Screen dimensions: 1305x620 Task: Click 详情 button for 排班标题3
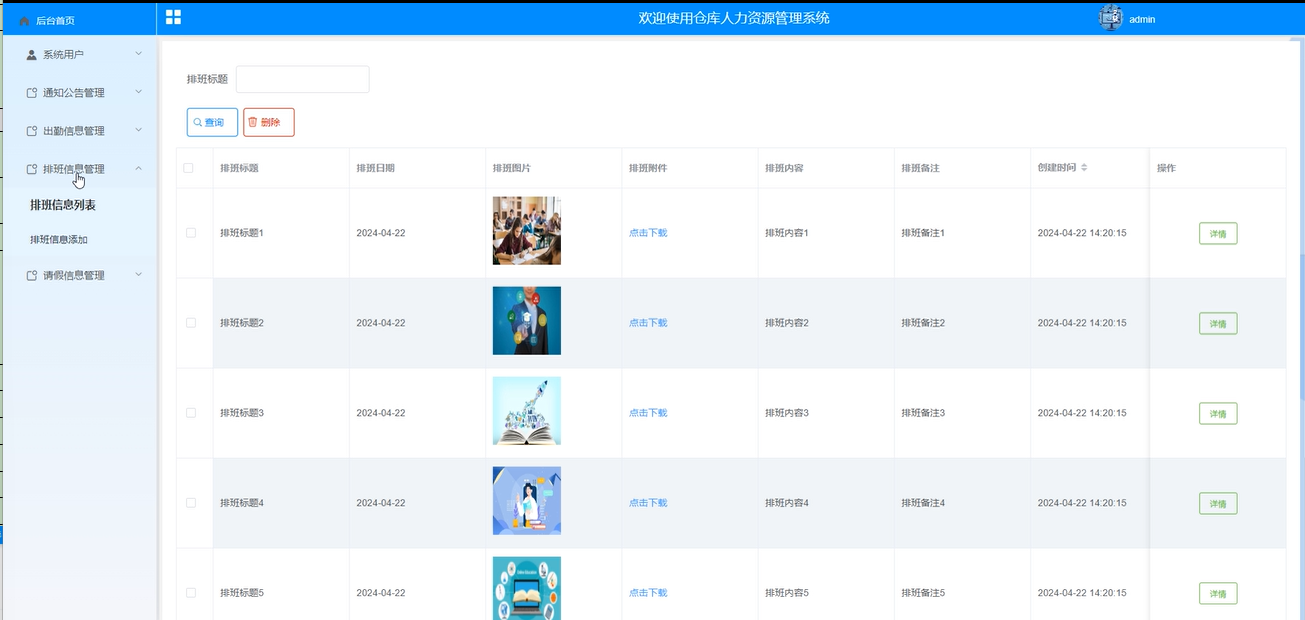1218,414
